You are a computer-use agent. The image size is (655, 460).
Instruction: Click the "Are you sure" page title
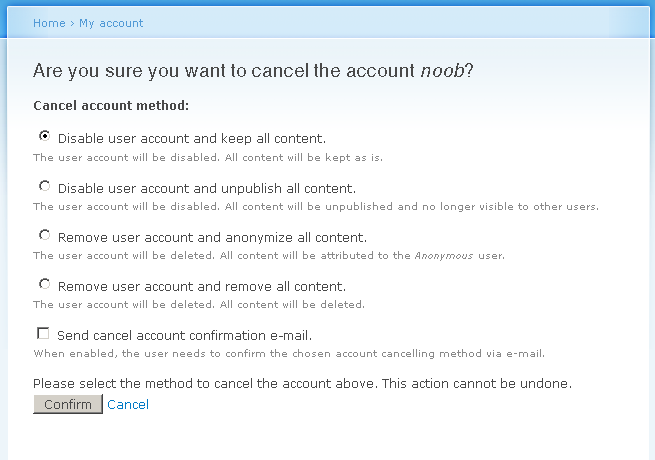point(253,71)
